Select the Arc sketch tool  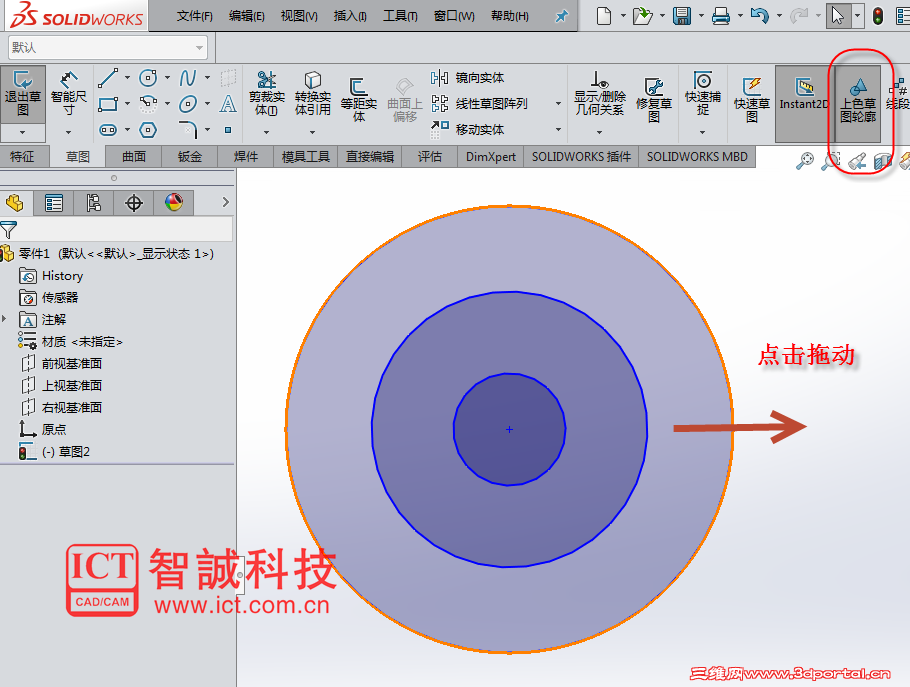tap(148, 104)
